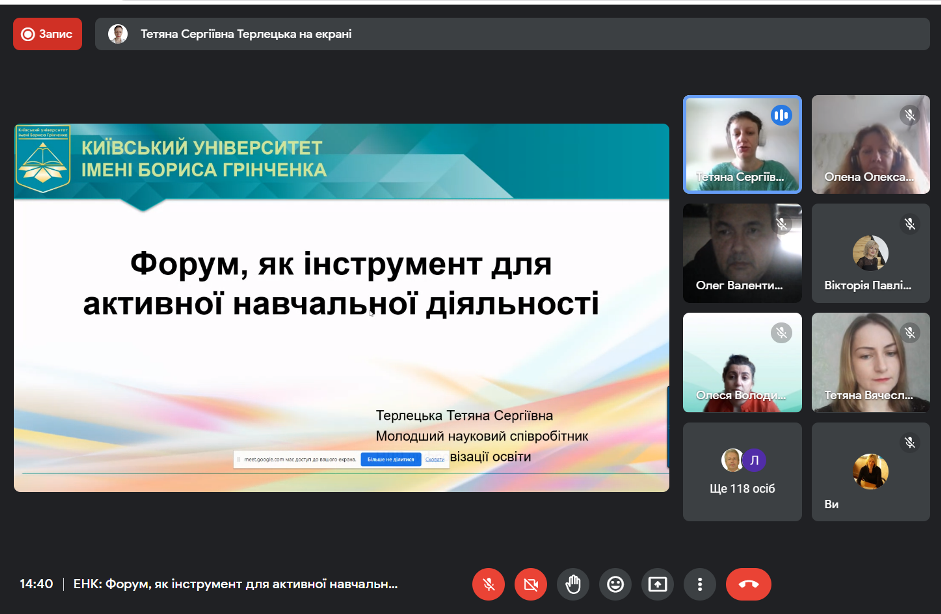Click the muted mic icon on Вікторія Павлівна's tile

(909, 224)
